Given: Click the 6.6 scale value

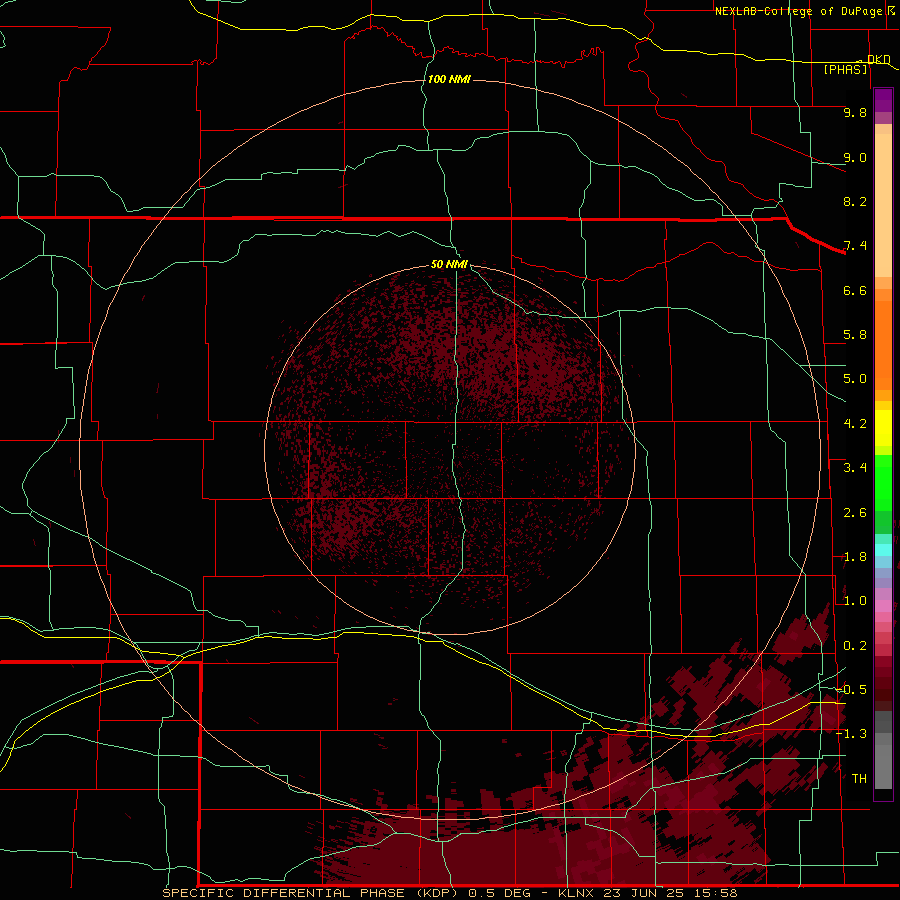Looking at the screenshot, I should tap(855, 290).
